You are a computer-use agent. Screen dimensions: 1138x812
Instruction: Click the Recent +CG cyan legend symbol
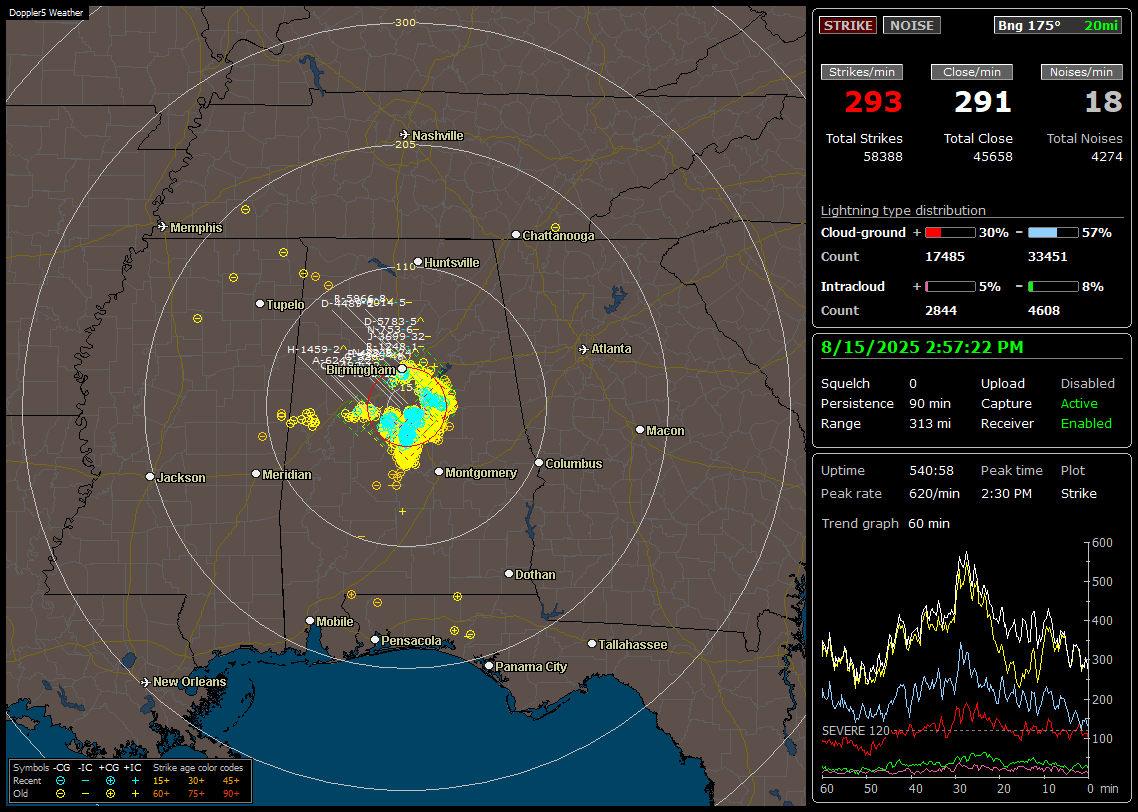pos(110,781)
